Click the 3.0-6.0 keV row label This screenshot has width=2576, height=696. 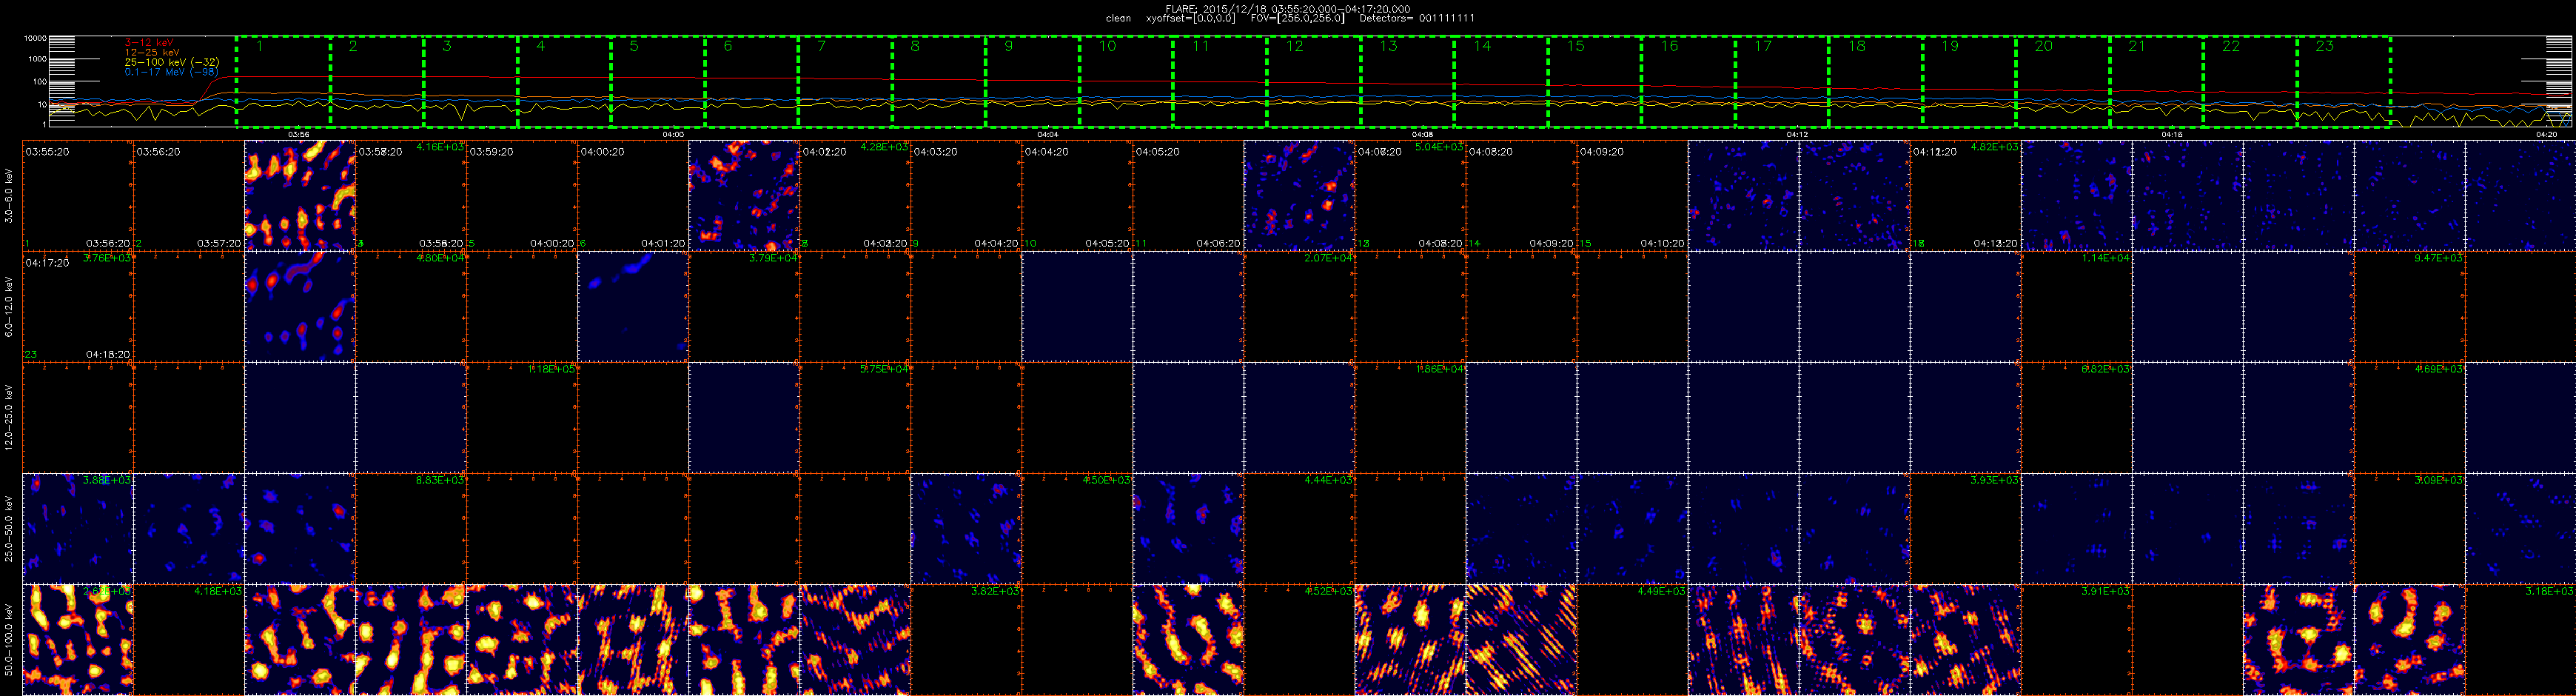click(x=10, y=196)
